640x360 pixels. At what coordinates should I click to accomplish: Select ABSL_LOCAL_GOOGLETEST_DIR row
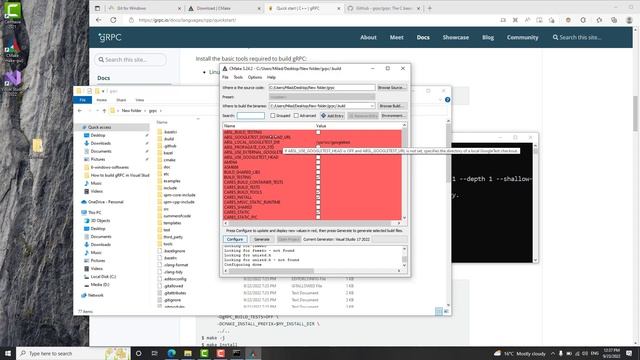tap(312, 142)
